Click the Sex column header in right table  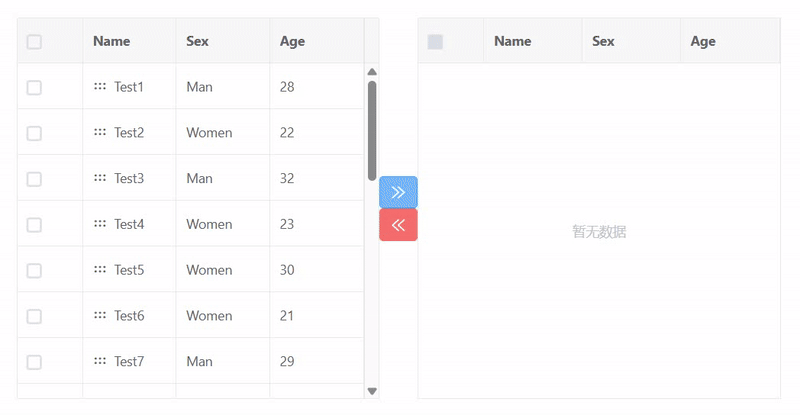click(603, 41)
